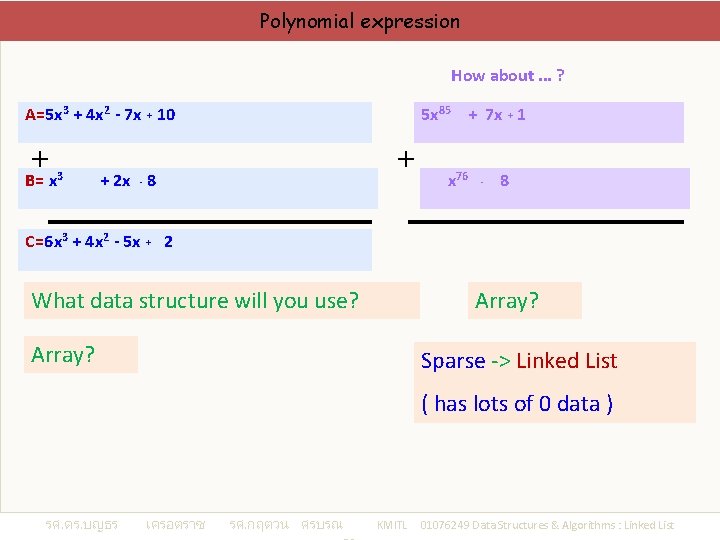Select the 5x^85 + 7x + 1 box

(x=550, y=121)
